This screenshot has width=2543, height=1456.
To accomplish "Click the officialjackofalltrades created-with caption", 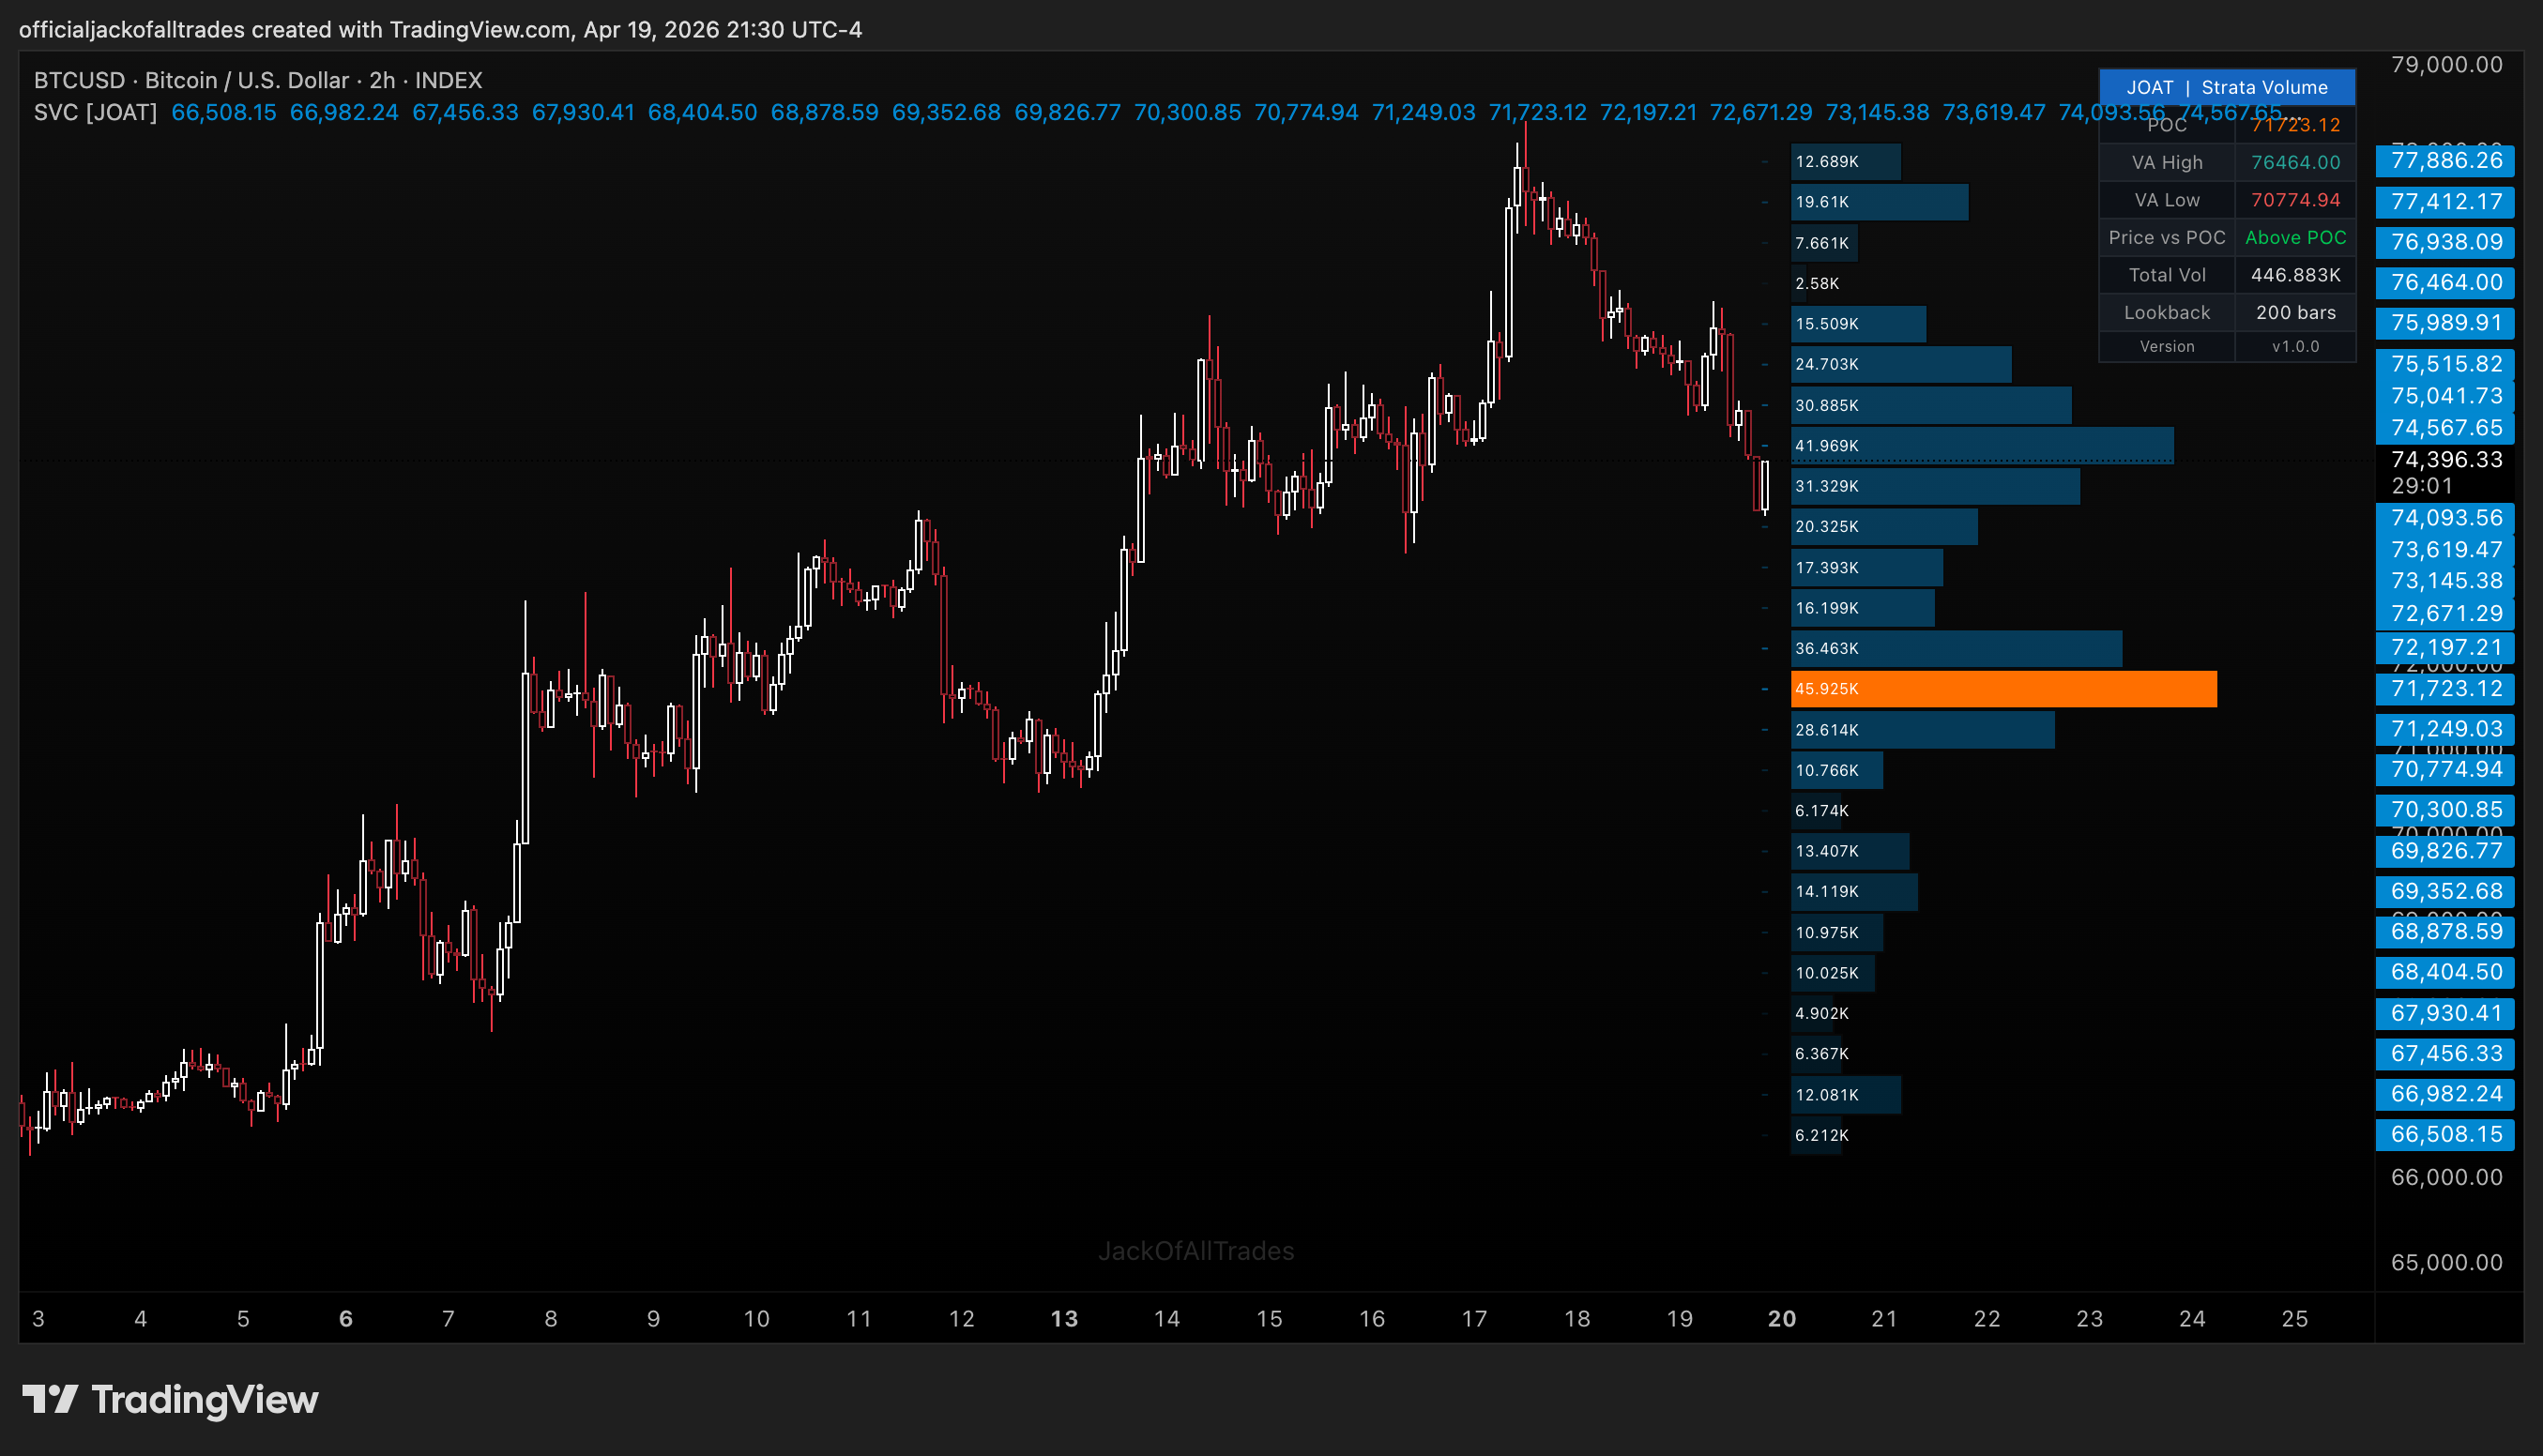I will pyautogui.click(x=440, y=30).
